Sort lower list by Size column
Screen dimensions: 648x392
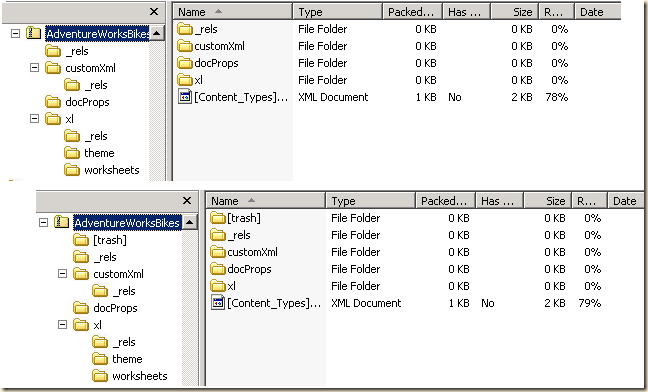coord(548,201)
